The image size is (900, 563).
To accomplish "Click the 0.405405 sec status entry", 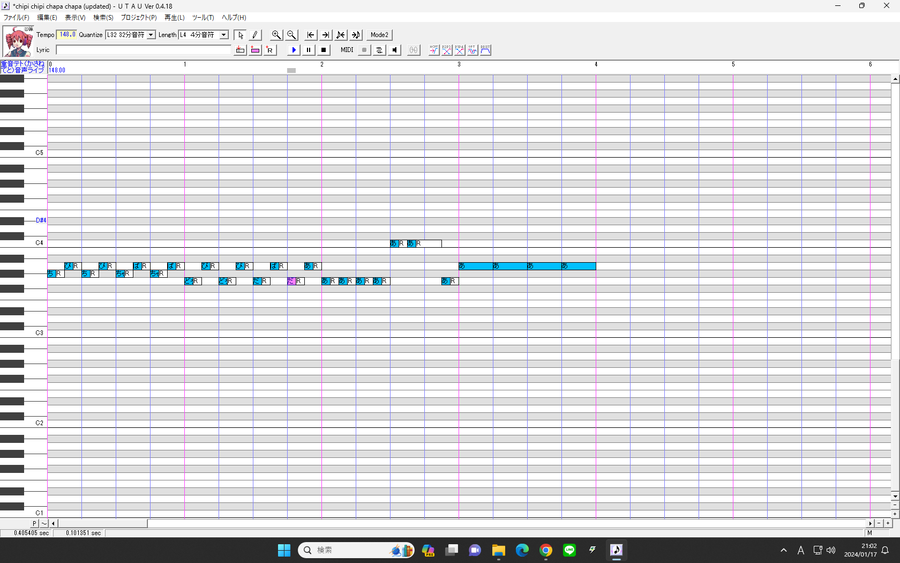I will coord(32,533).
